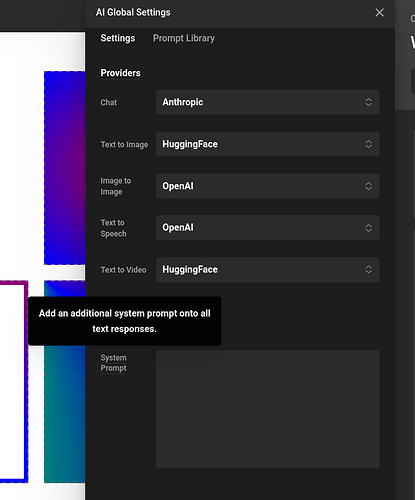Click the chevron arrows in Text to Video field
The image size is (415, 500).
[x=368, y=269]
